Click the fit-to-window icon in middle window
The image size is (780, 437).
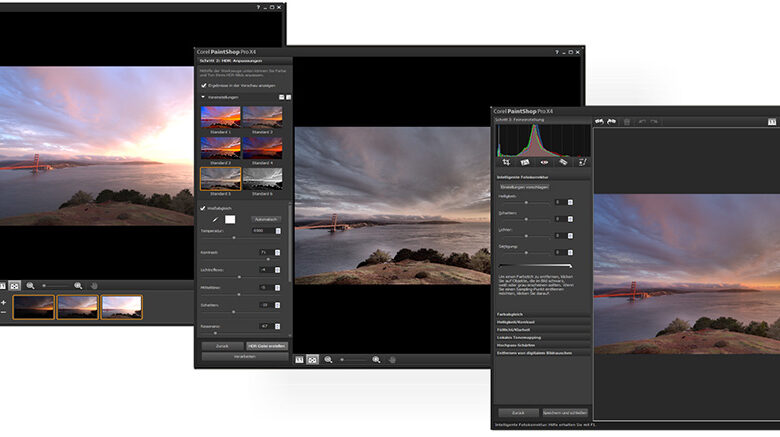tap(313, 359)
